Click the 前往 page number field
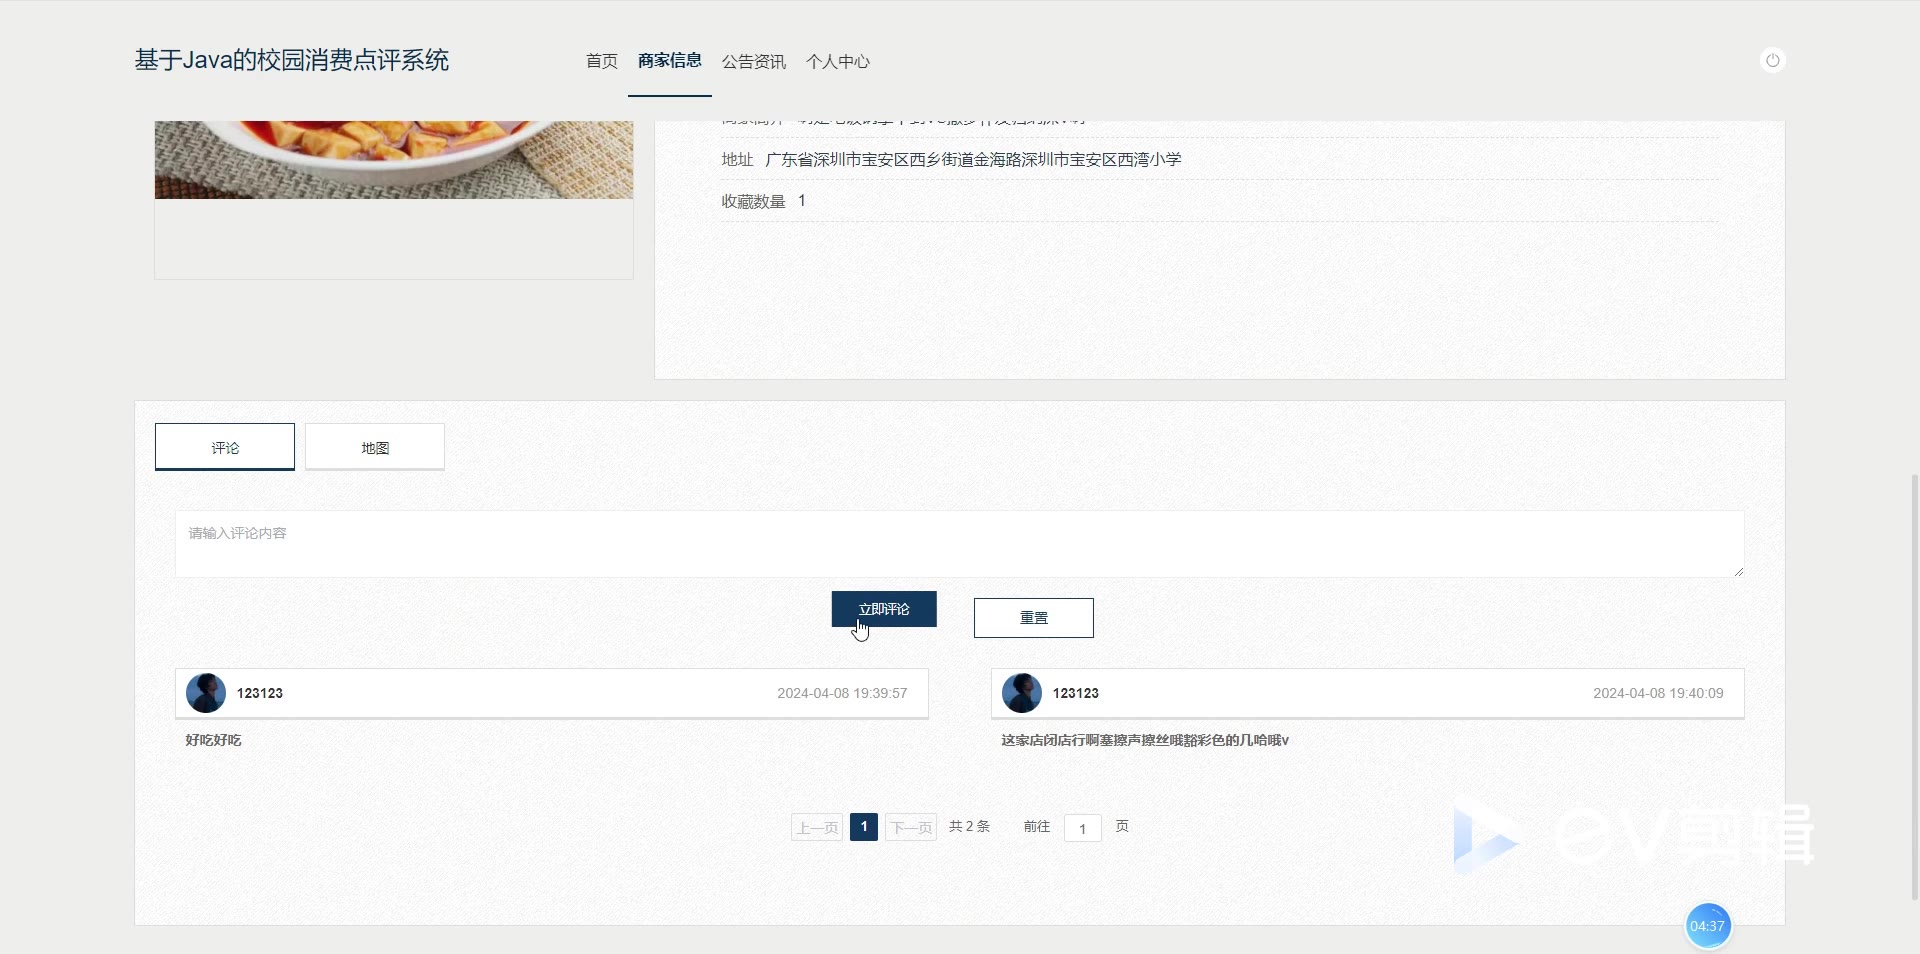 [x=1083, y=828]
